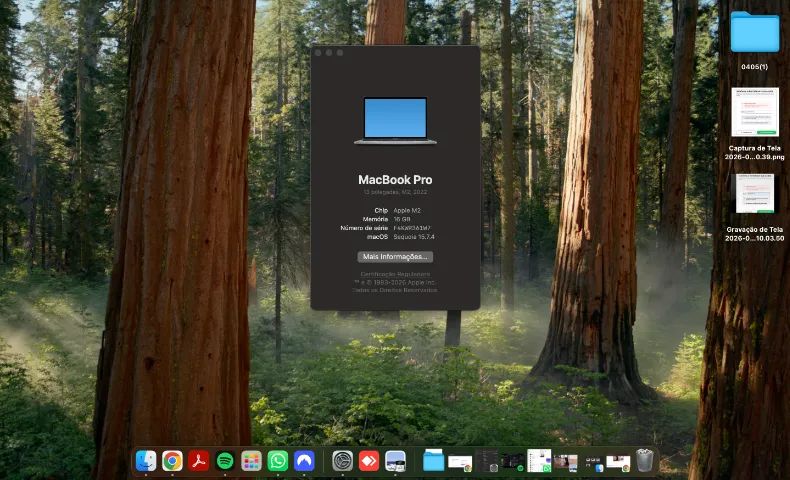Click the 16 GB memory value
Viewport: 790px width, 480px height.
[402, 220]
